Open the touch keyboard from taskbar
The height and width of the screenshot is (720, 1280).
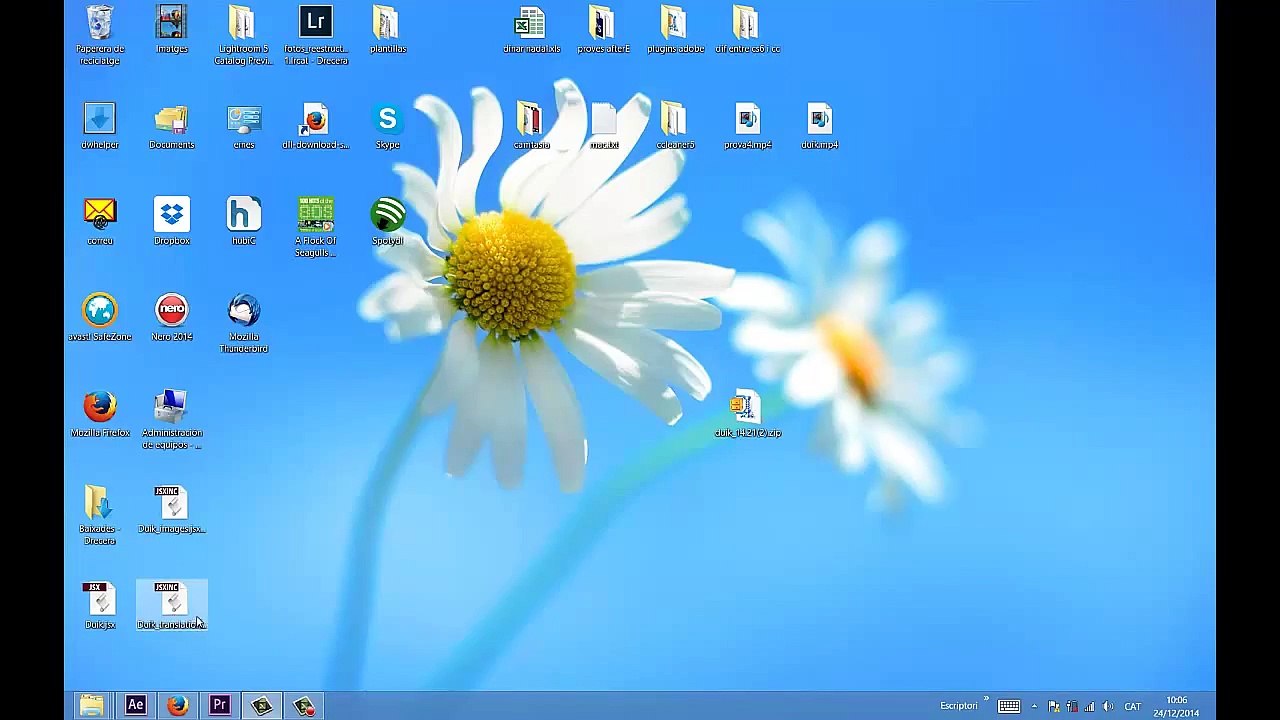(x=1009, y=706)
